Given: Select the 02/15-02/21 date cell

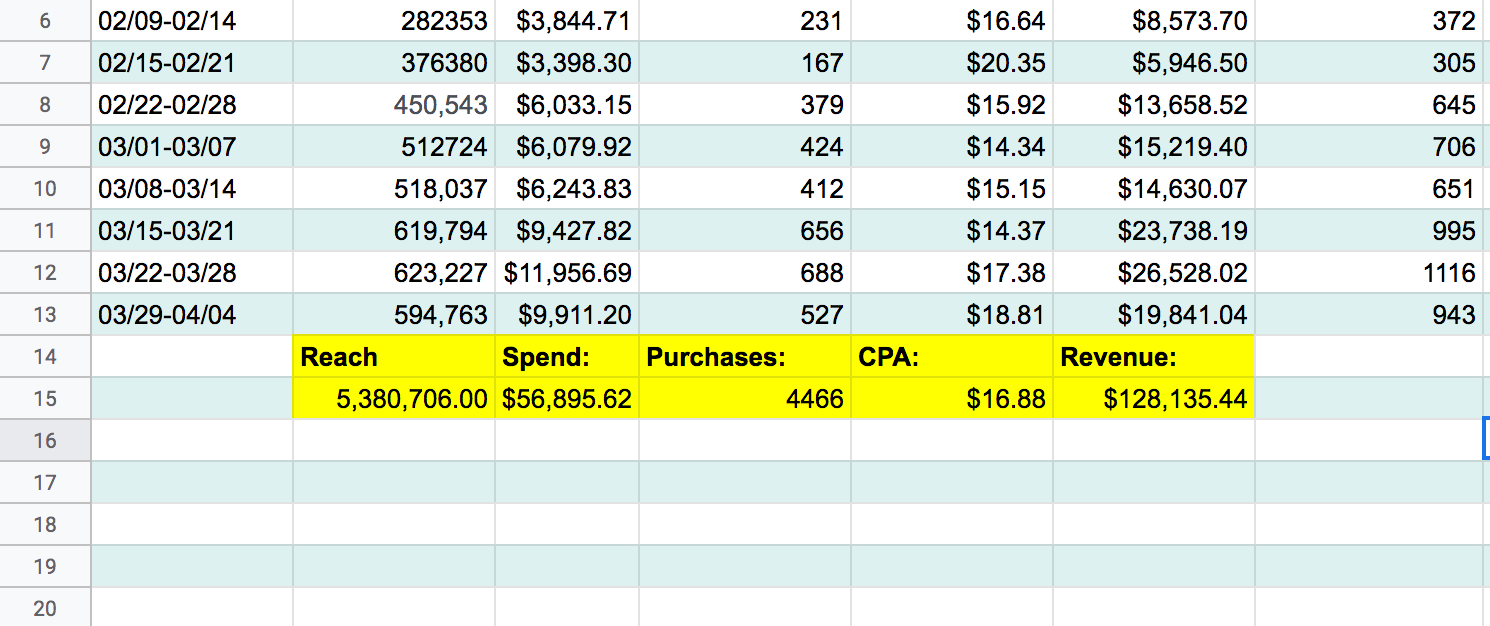Looking at the screenshot, I should [191, 63].
